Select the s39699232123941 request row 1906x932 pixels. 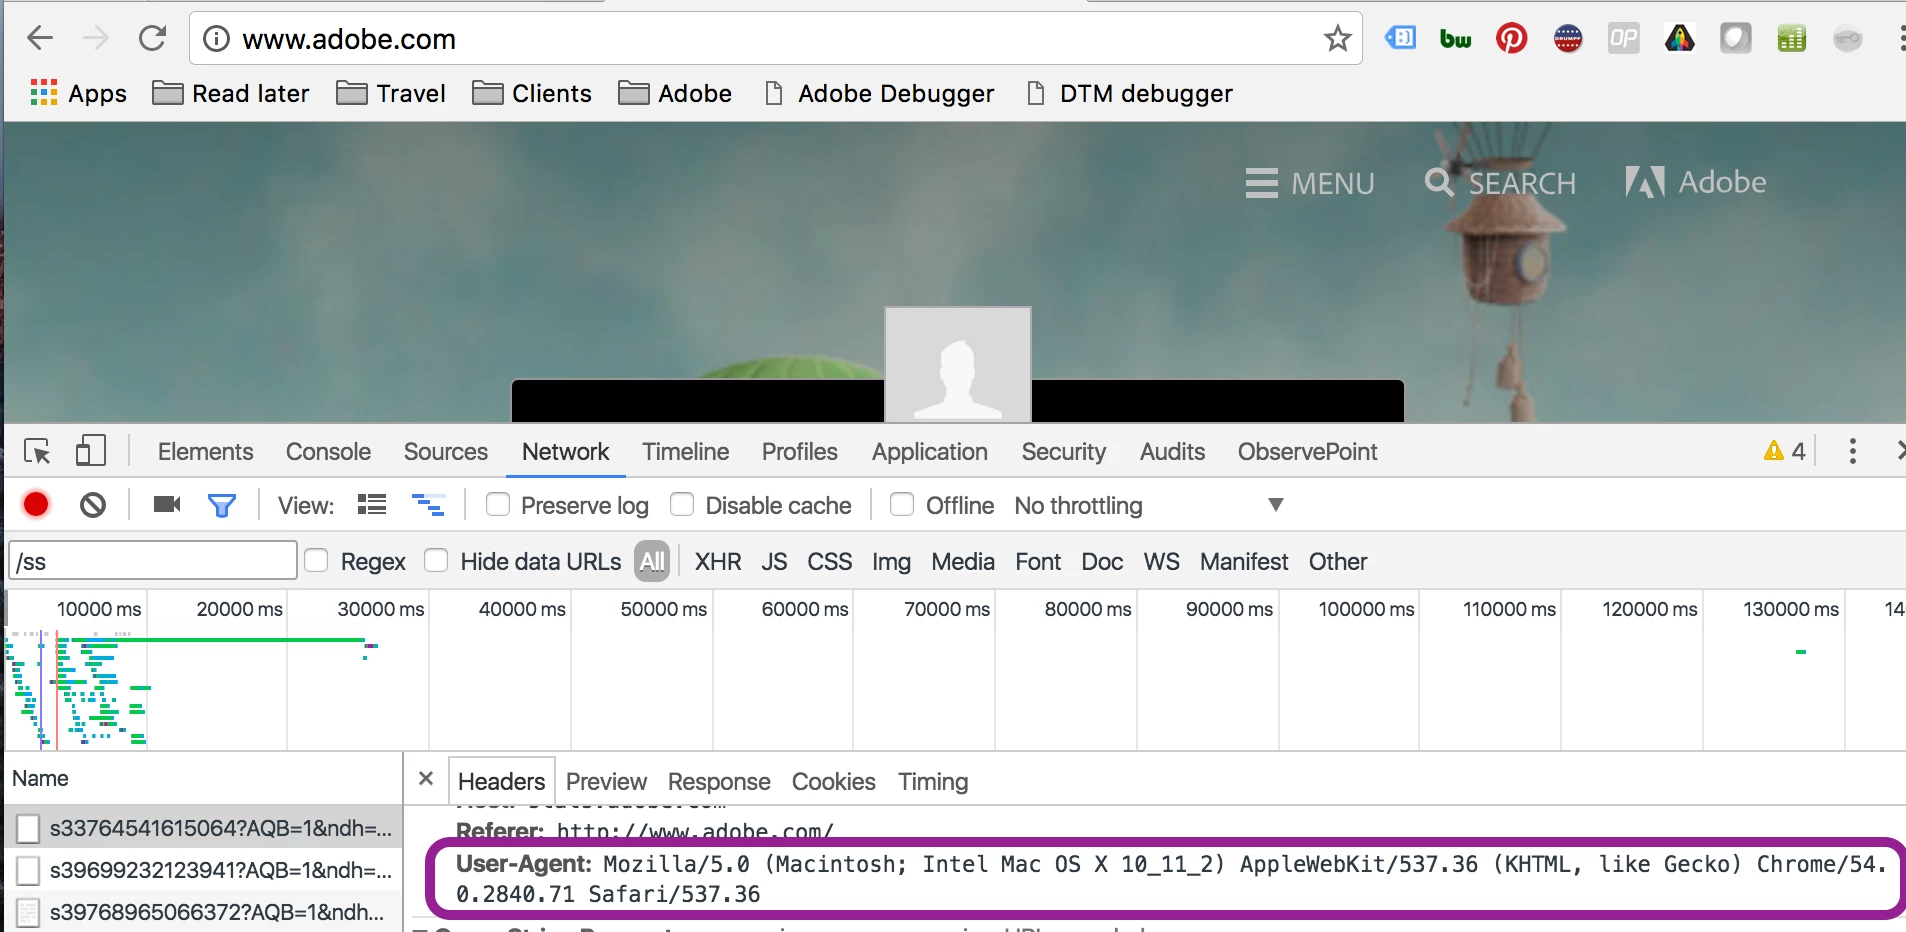tap(204, 870)
